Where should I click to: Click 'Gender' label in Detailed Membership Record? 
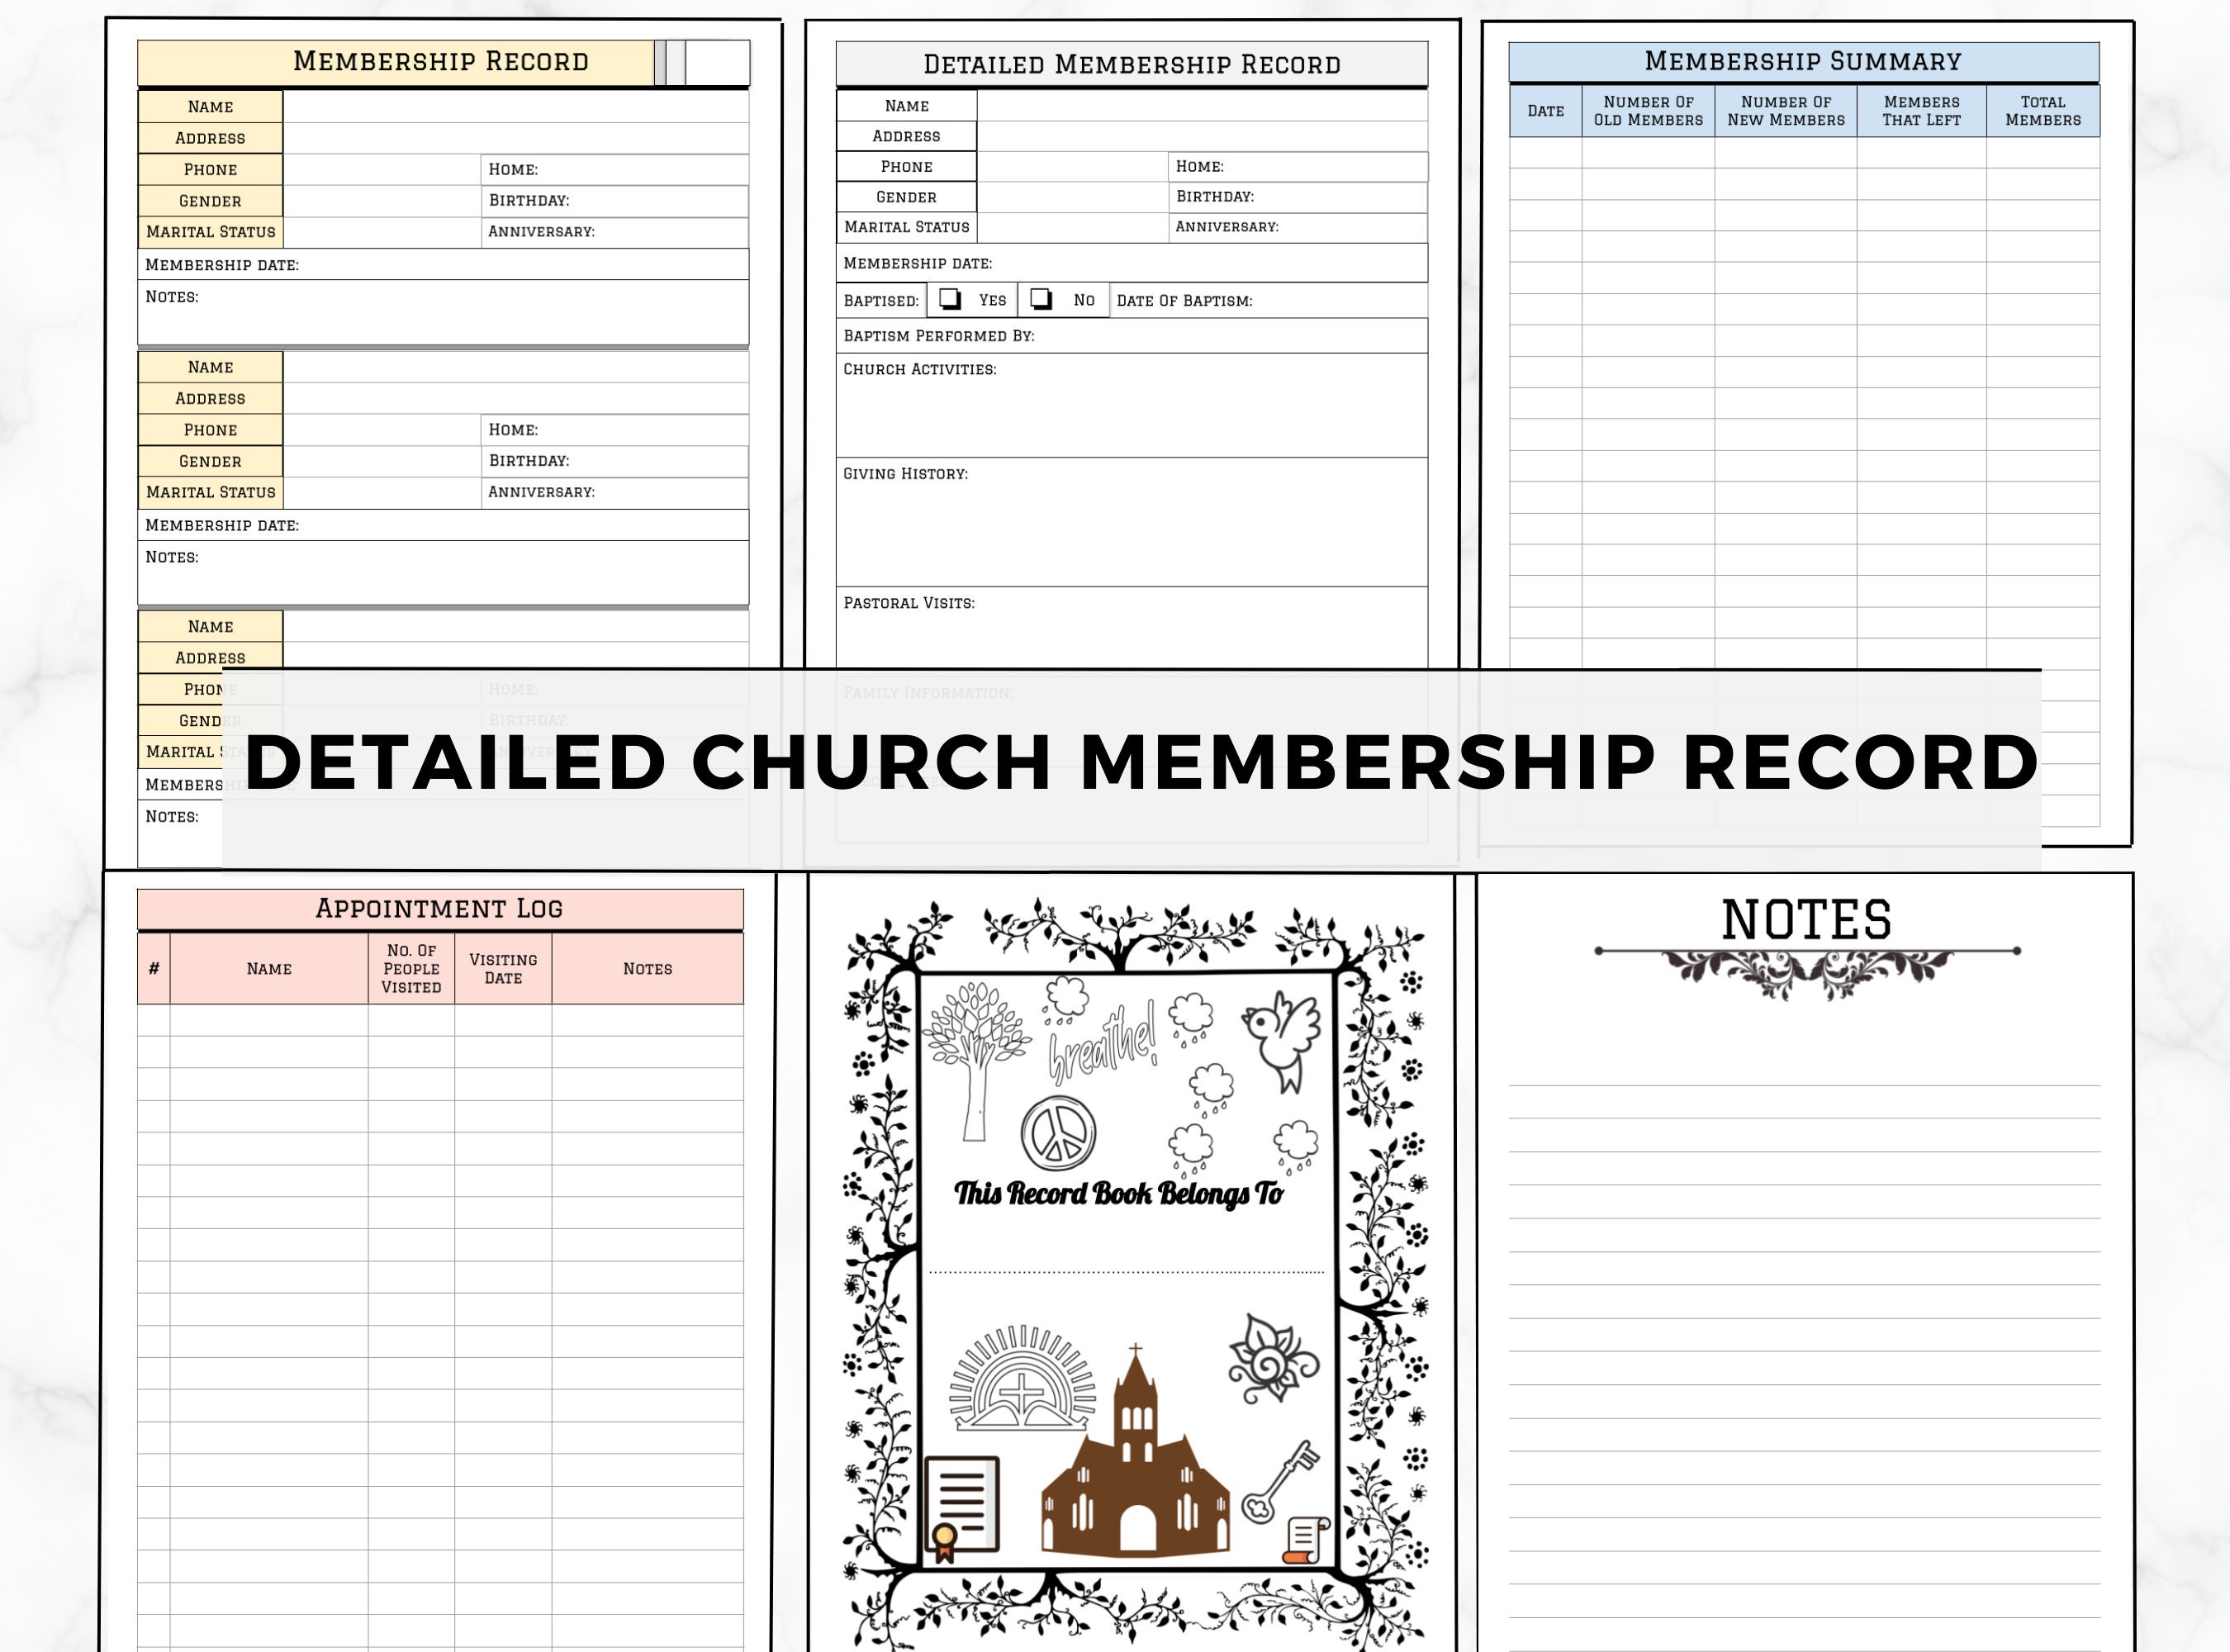(x=907, y=197)
